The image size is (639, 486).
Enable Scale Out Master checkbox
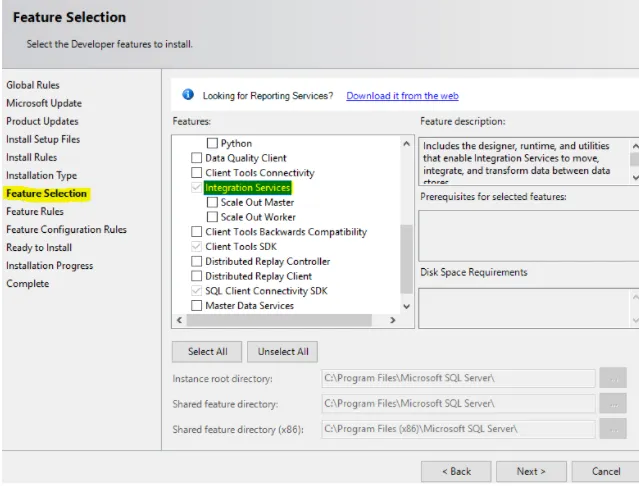pyautogui.click(x=212, y=202)
